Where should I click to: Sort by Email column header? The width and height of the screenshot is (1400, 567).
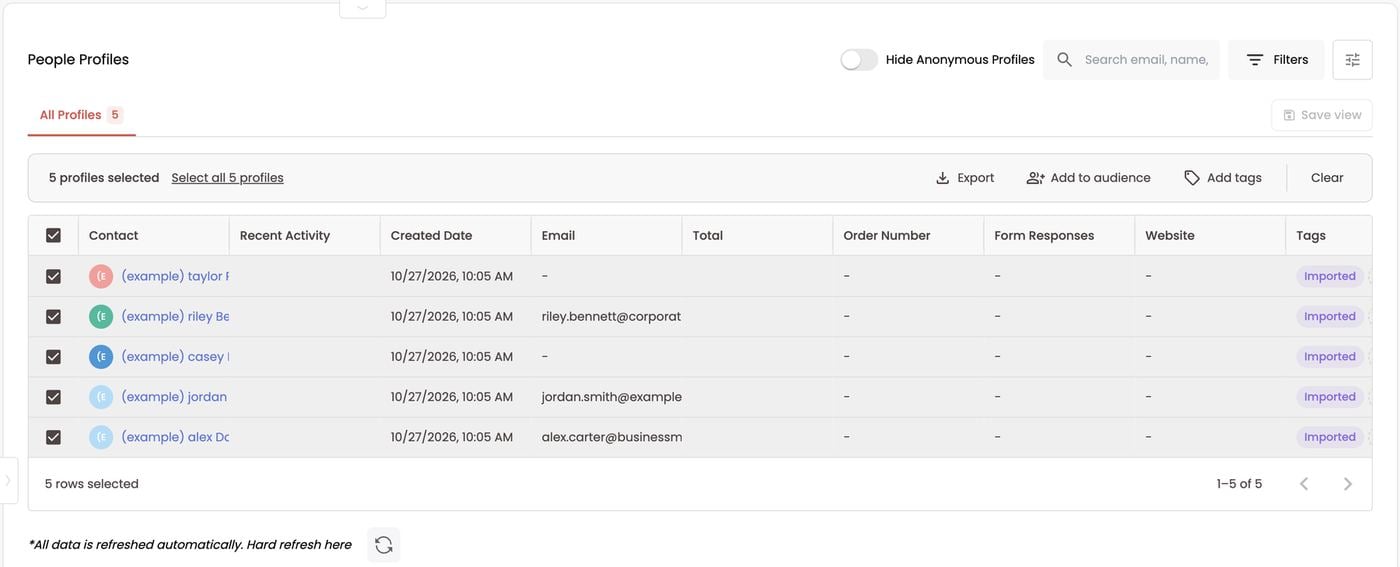558,236
